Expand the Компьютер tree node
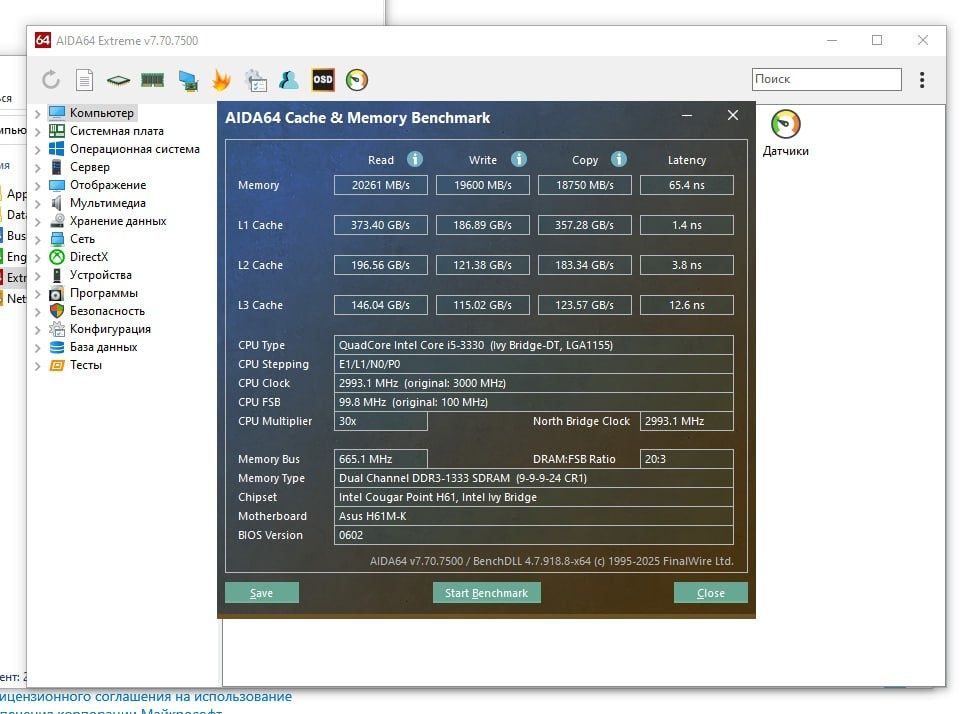This screenshot has width=967, height=714. (38, 113)
